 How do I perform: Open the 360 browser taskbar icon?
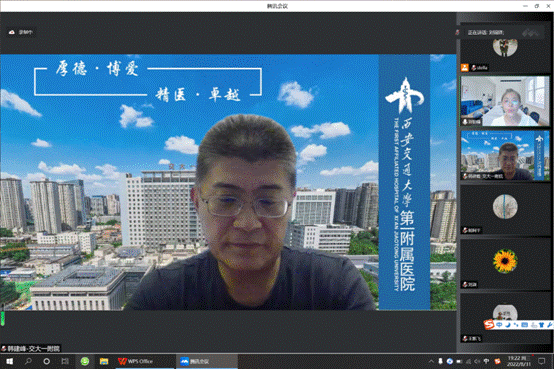tap(85, 361)
